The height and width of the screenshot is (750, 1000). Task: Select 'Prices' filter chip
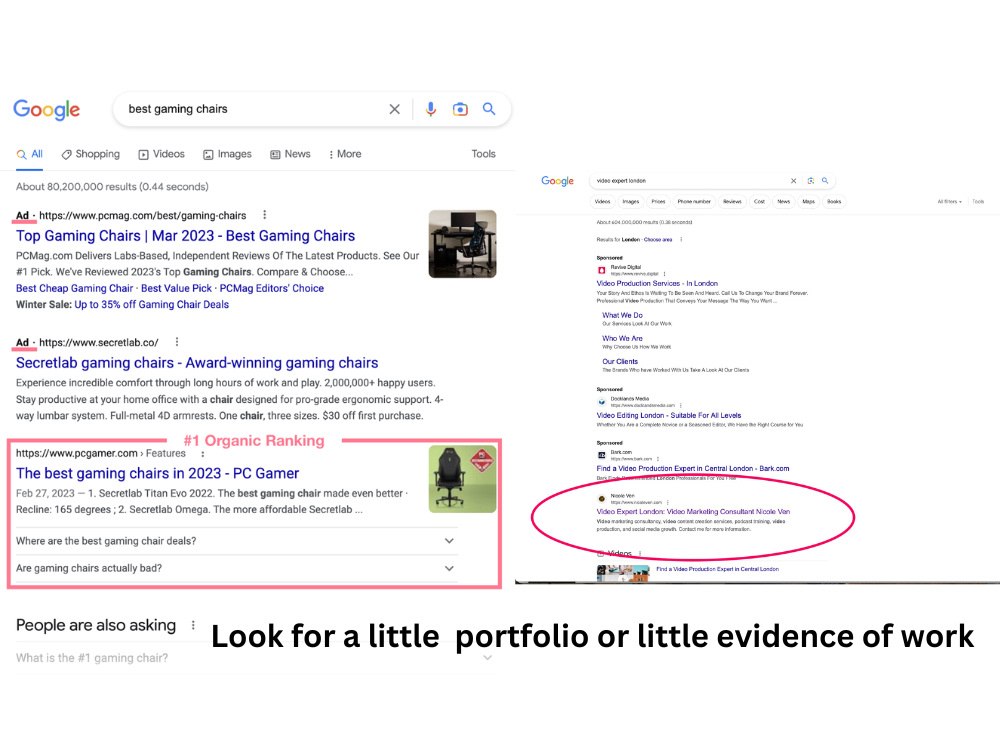(x=658, y=202)
